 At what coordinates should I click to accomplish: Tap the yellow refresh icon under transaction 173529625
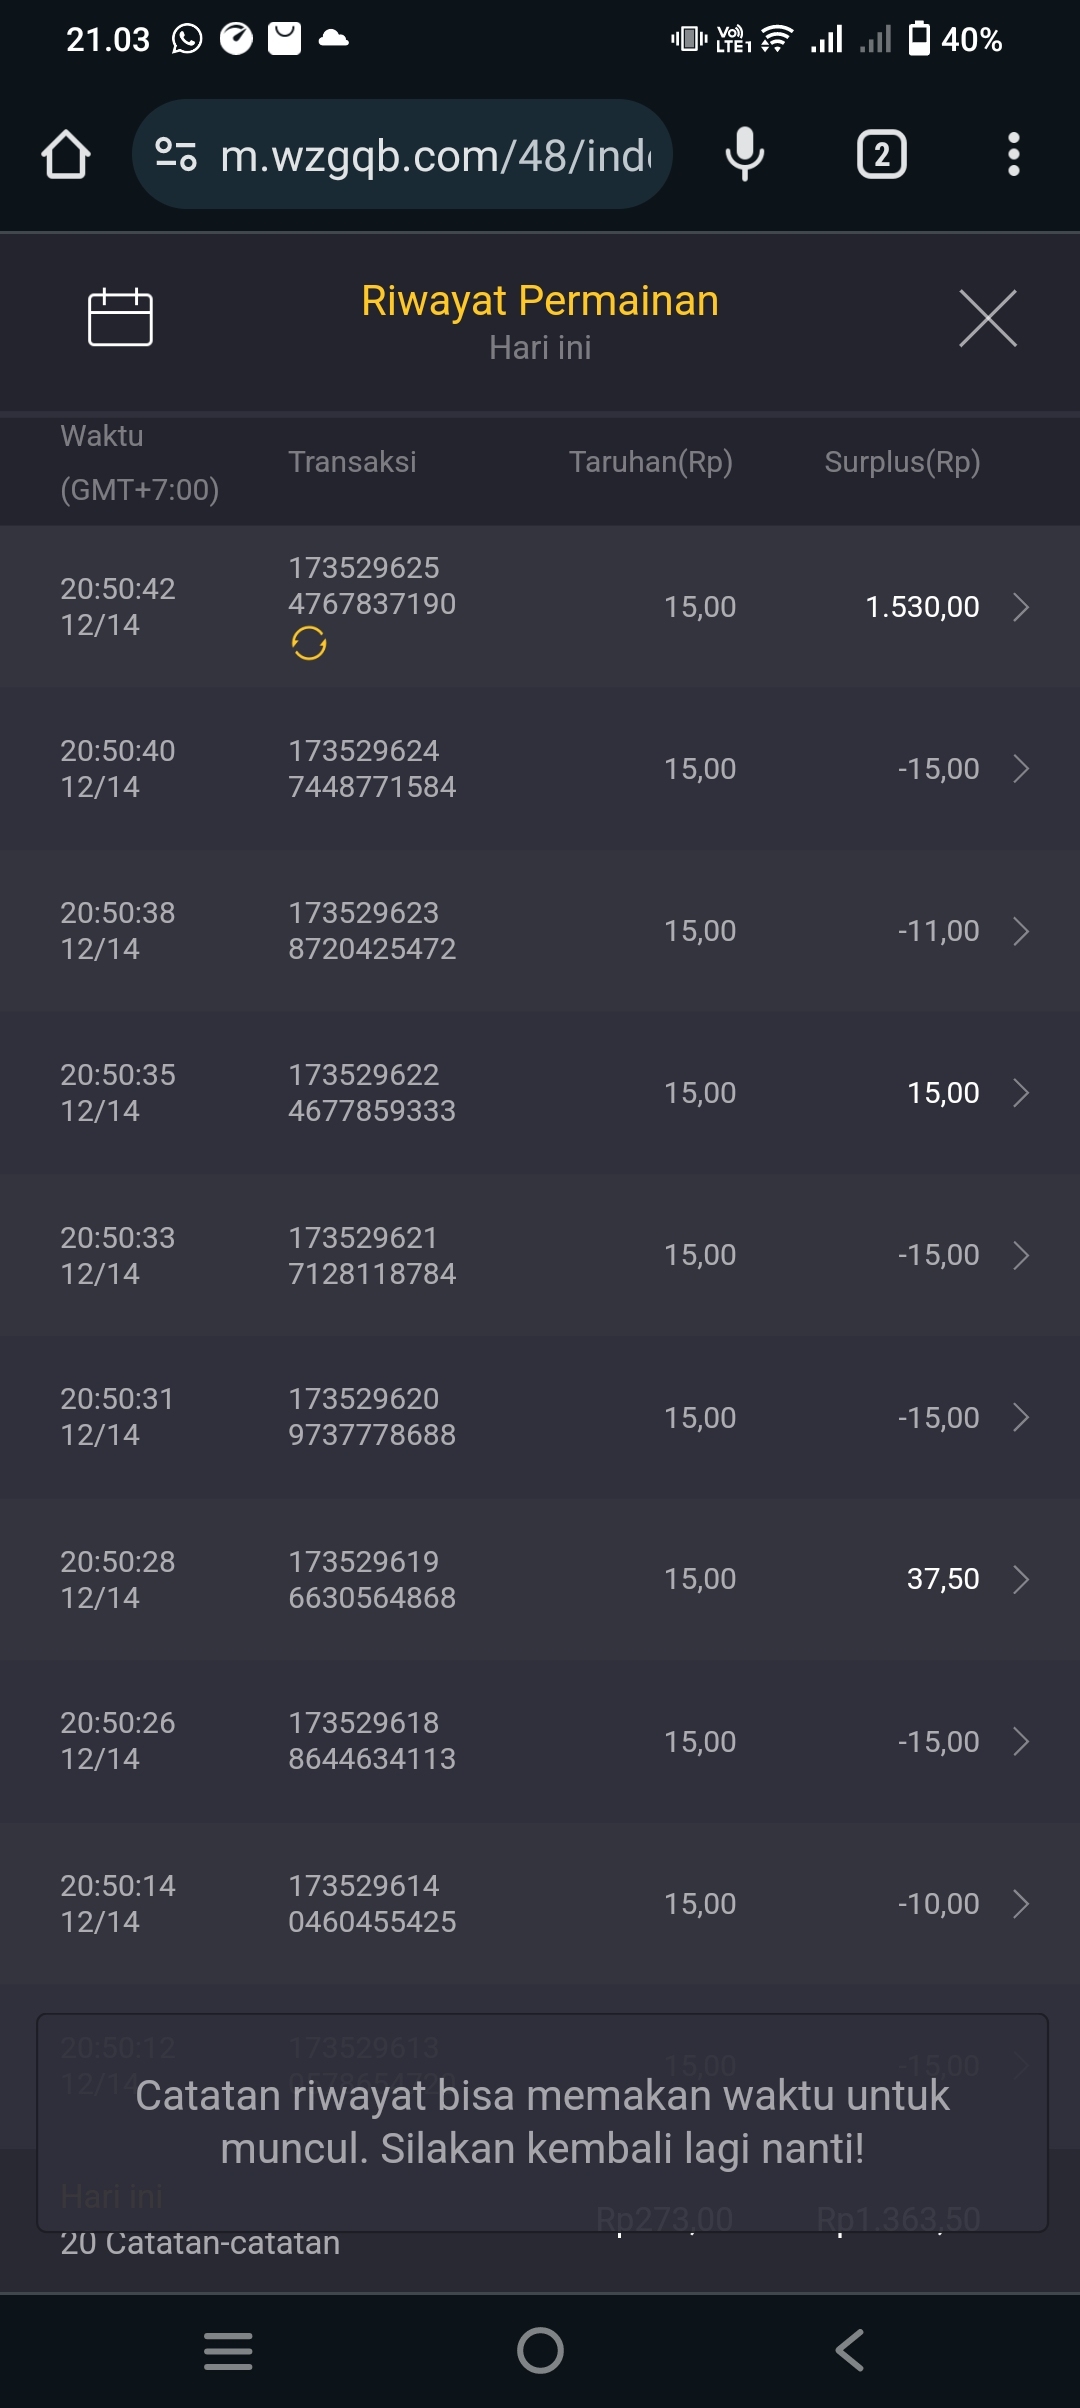309,643
